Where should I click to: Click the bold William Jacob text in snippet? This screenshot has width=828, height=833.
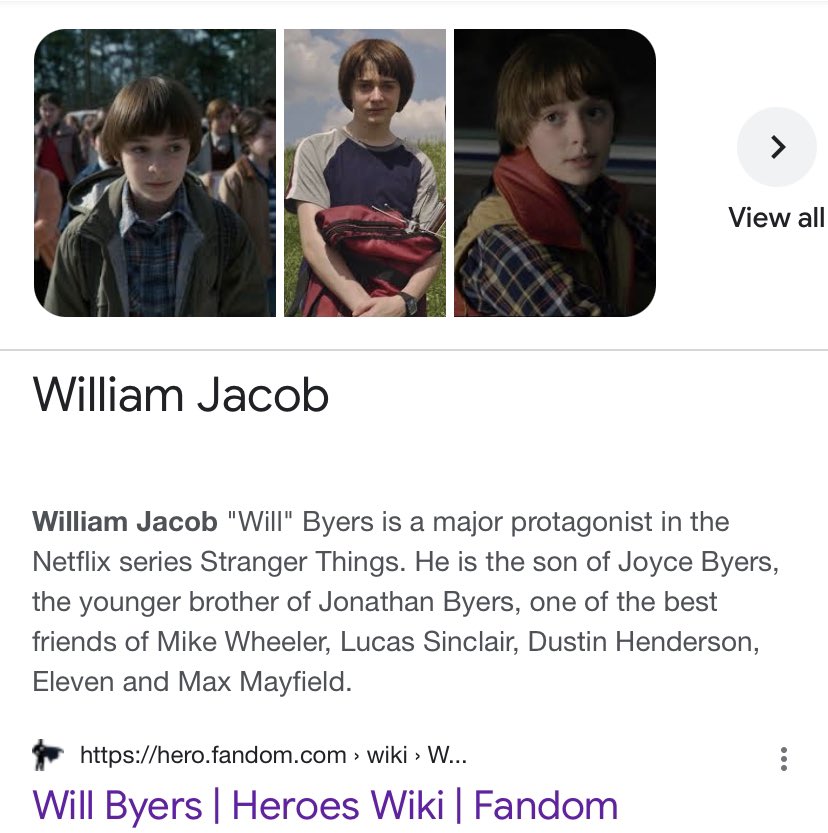tap(125, 522)
